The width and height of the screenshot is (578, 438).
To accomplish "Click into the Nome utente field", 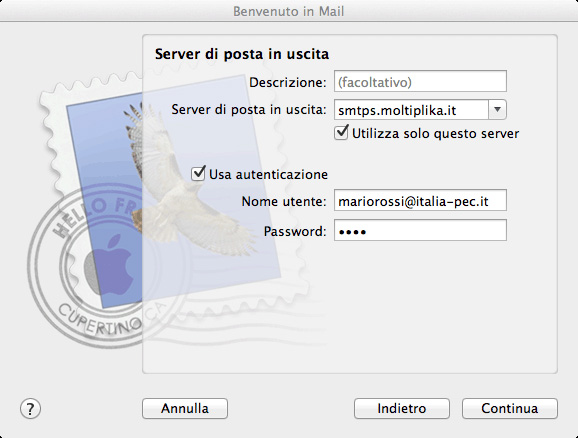I will [x=420, y=201].
